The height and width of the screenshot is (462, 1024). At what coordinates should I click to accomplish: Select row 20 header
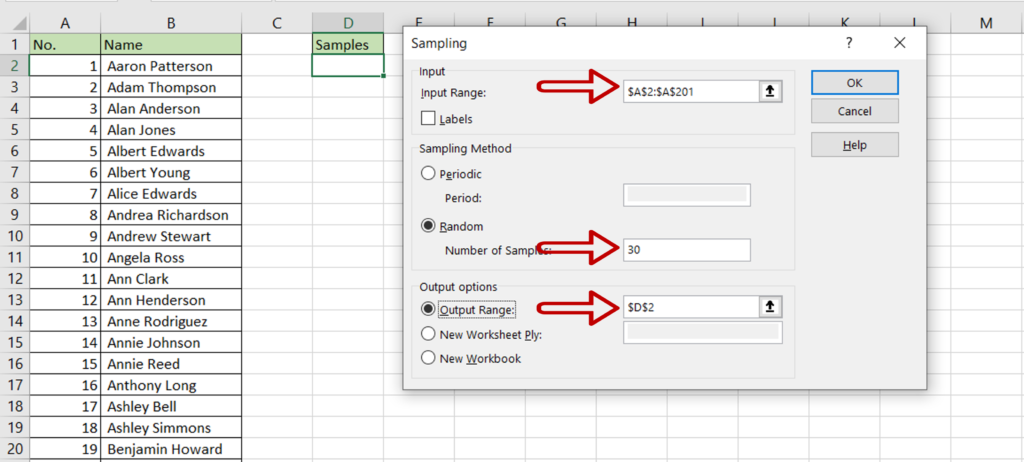coord(14,449)
